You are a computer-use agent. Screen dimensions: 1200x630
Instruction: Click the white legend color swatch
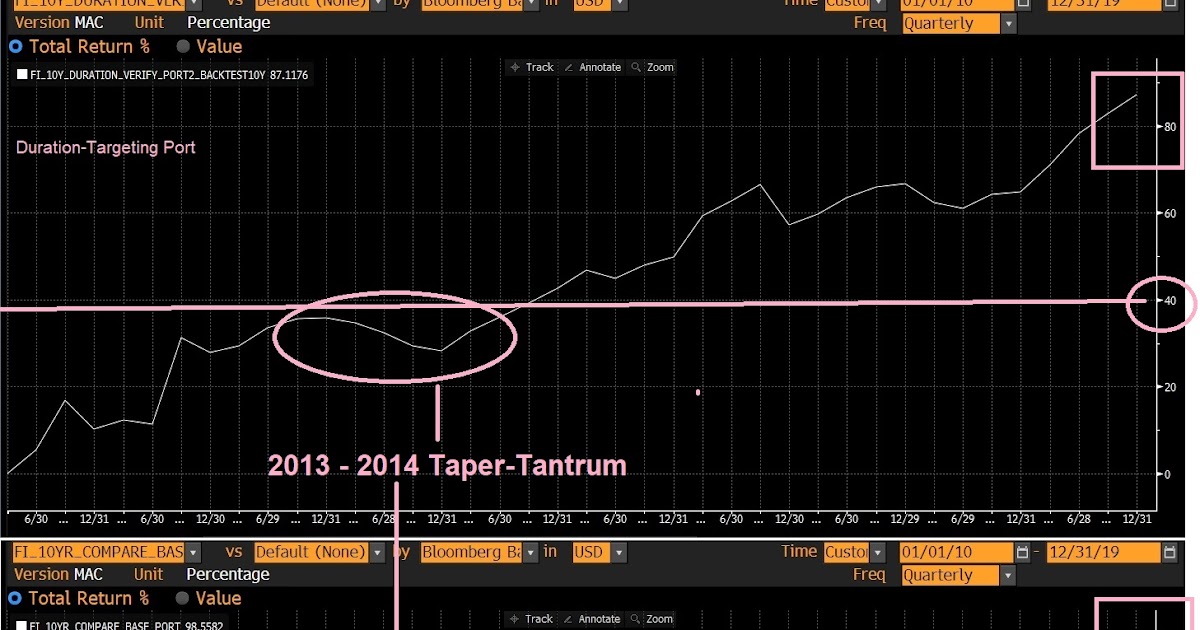[x=20, y=74]
